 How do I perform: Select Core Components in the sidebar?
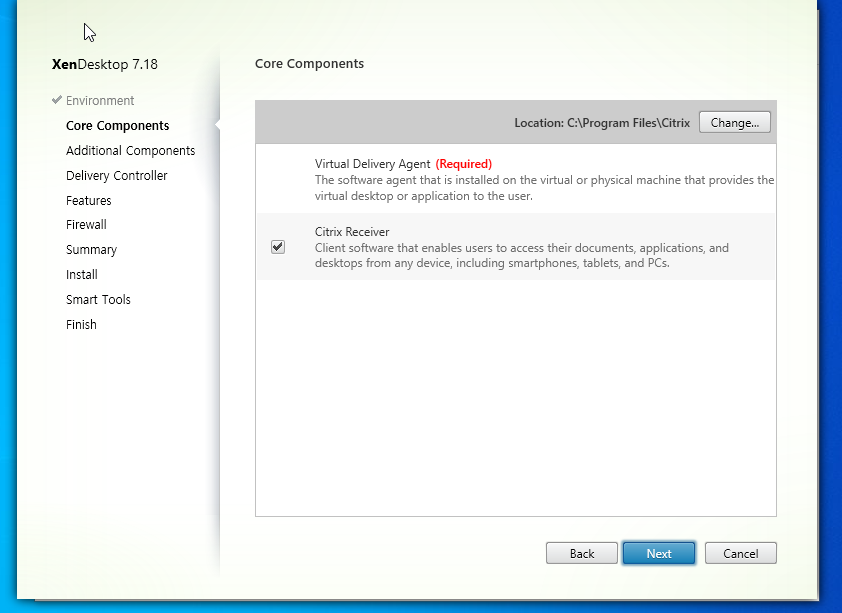click(118, 126)
